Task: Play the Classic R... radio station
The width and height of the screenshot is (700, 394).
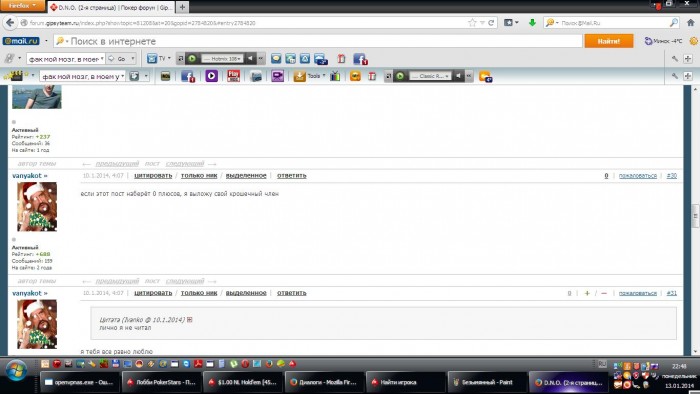Action: click(400, 76)
